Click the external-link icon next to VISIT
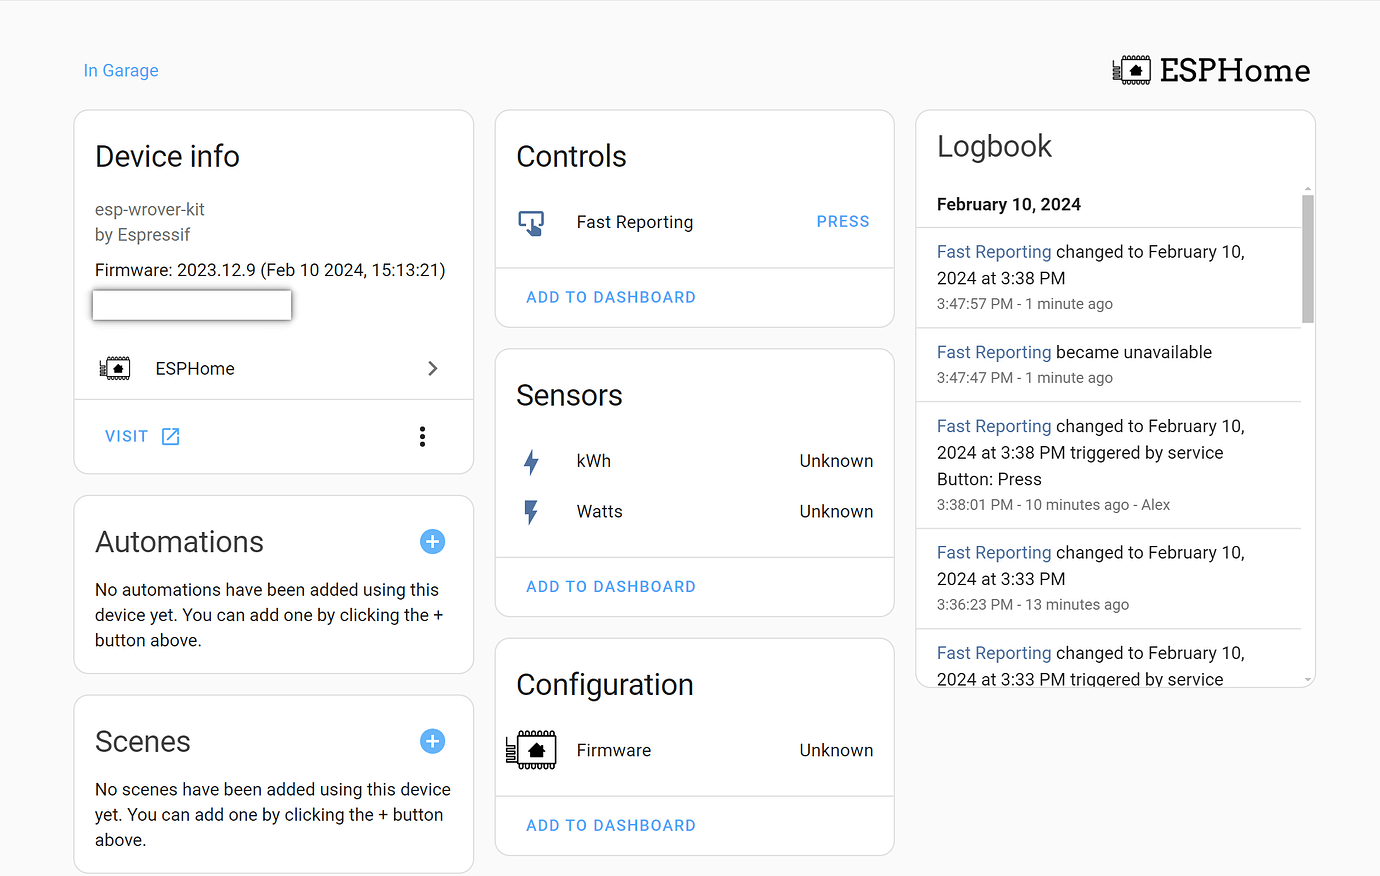Viewport: 1380px width, 876px height. [x=169, y=436]
